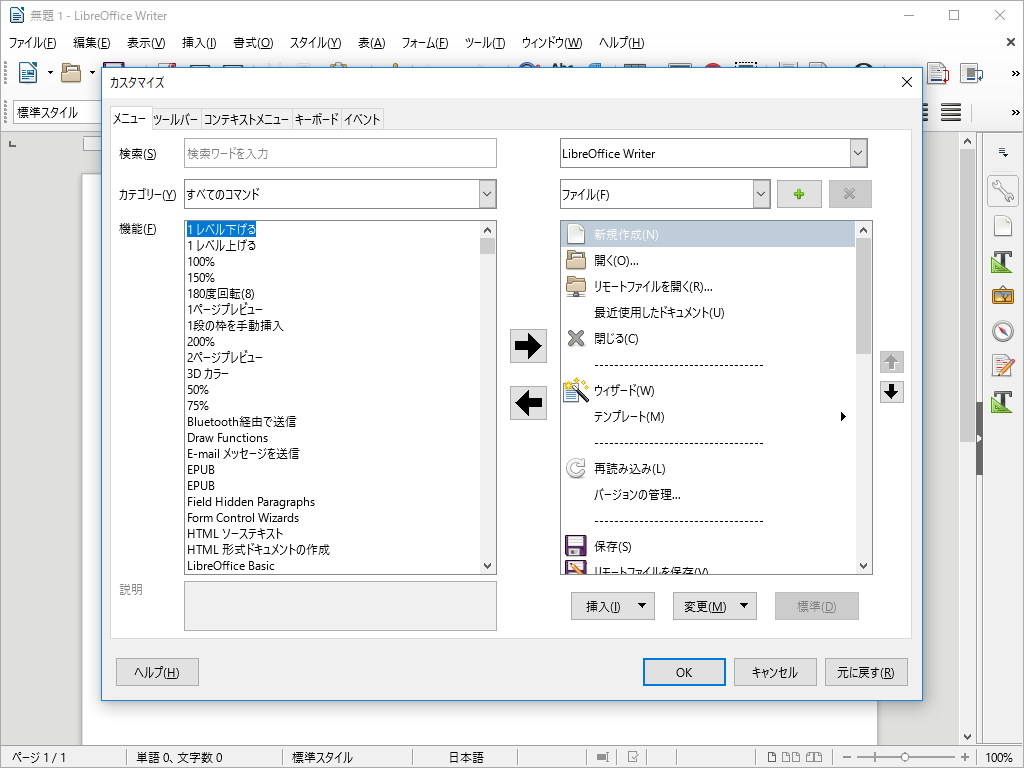
Task: Click the OK button
Action: (684, 673)
